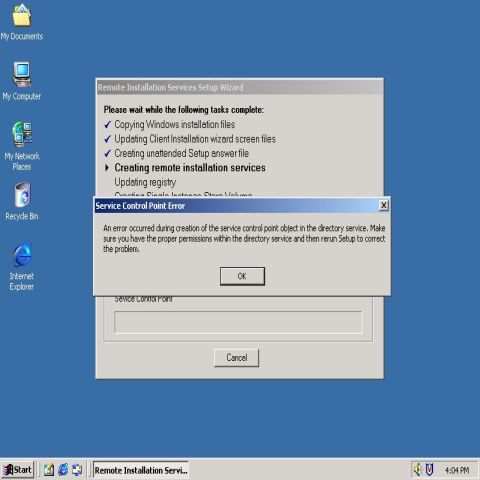Image resolution: width=480 pixels, height=480 pixels.
Task: Cancel the Remote Installation Services wizard
Action: coord(236,358)
